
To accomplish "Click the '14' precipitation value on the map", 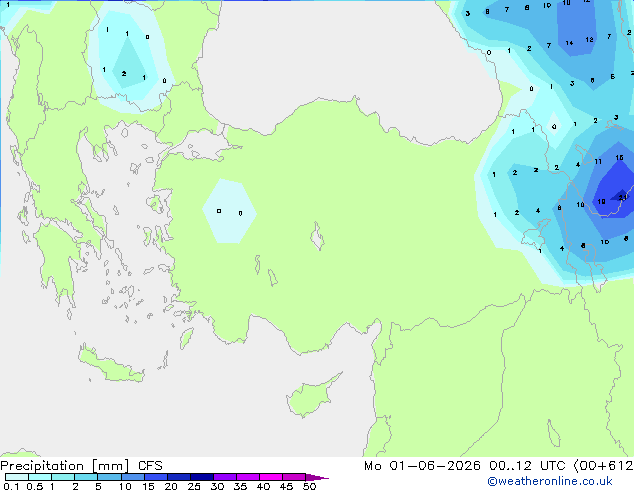I will 569,43.
